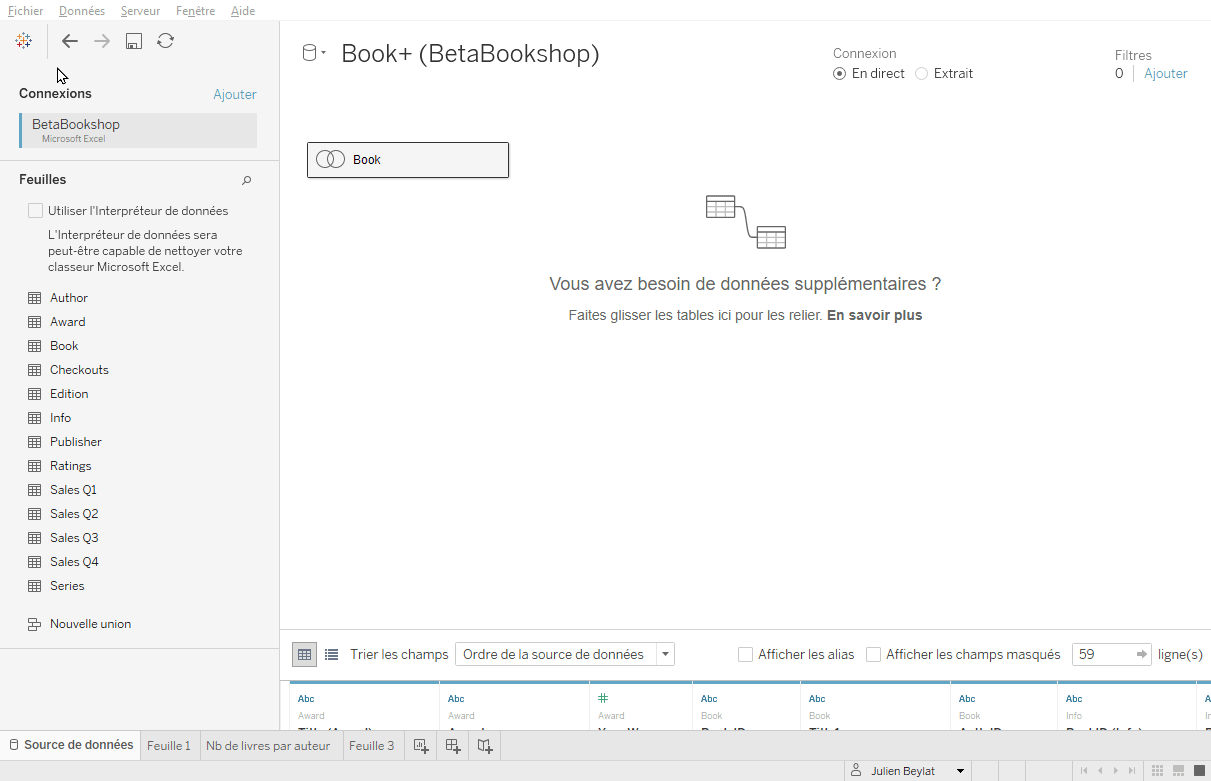
Task: Switch to the data grid preview icon
Action: [305, 654]
